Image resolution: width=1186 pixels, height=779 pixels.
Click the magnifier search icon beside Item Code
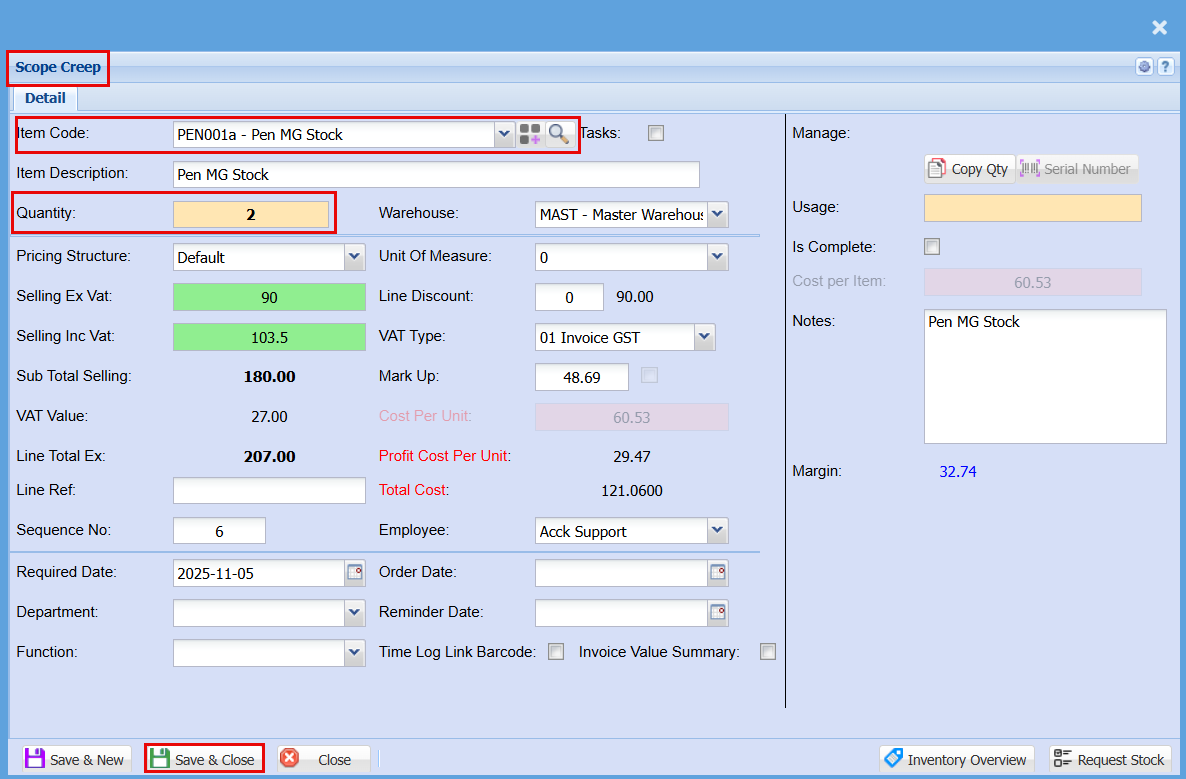pyautogui.click(x=558, y=134)
